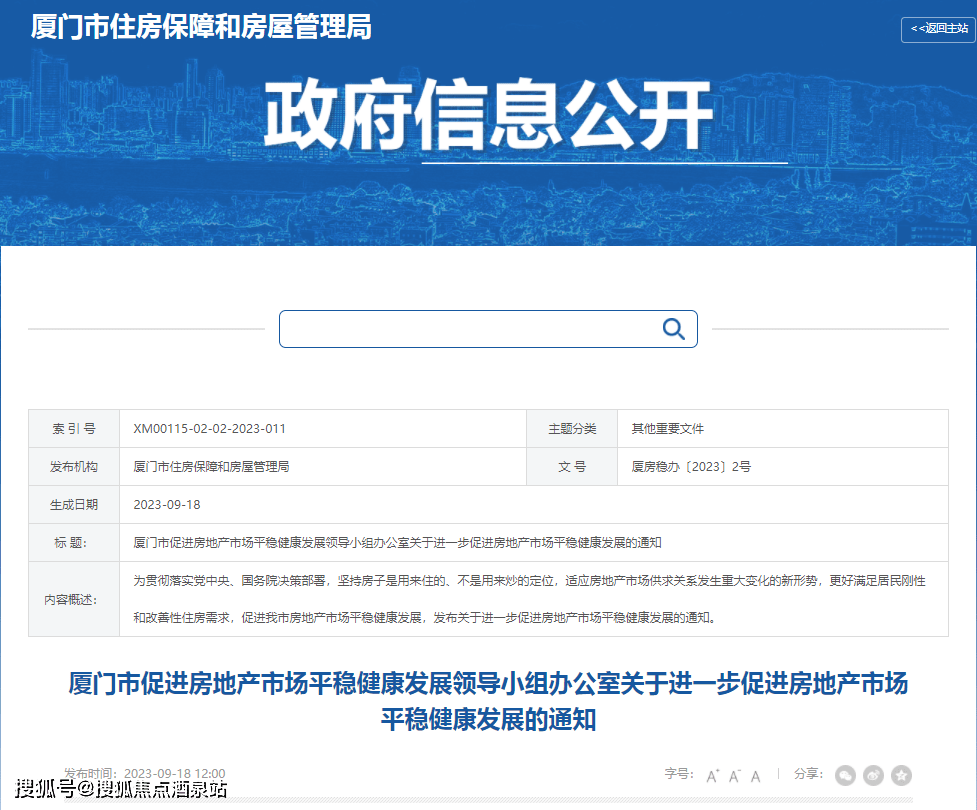Click the search magnifier icon
The height and width of the screenshot is (810, 977).
(672, 328)
